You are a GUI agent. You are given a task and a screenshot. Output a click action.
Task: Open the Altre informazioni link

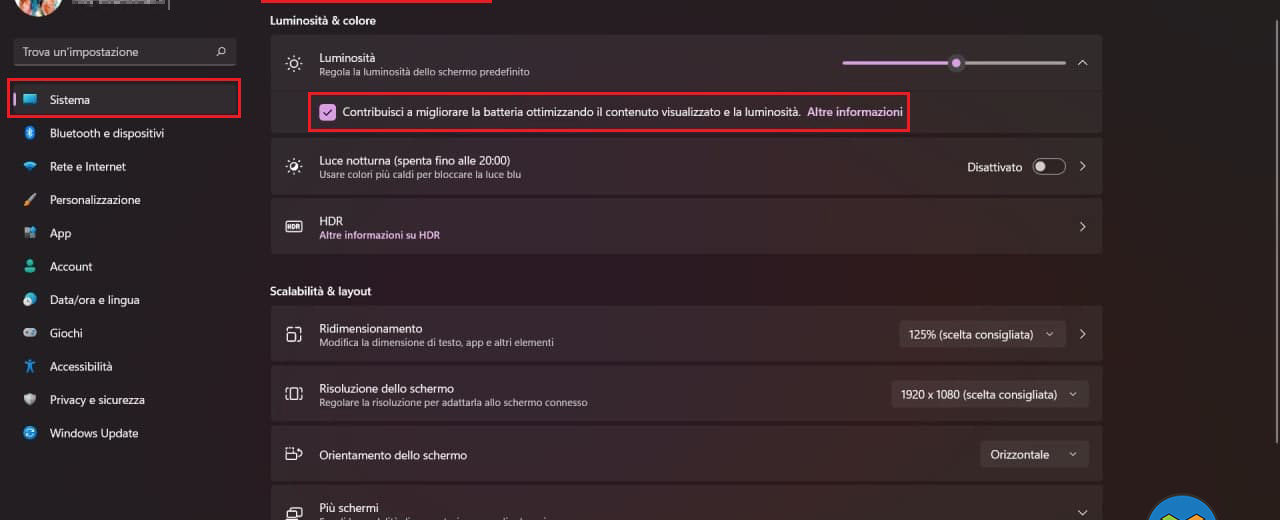(855, 112)
